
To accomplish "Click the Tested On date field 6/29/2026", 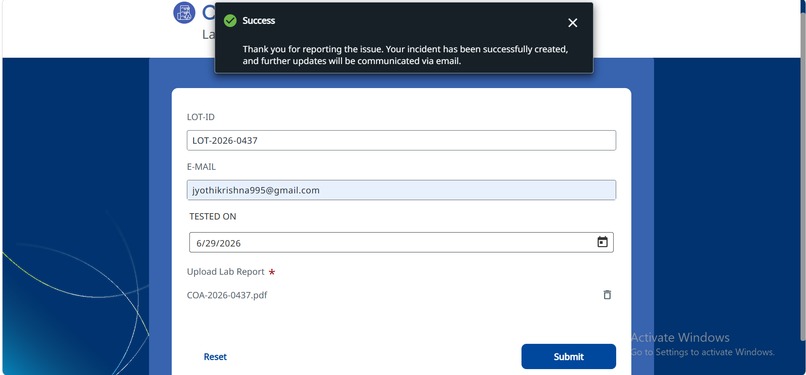I will (401, 242).
